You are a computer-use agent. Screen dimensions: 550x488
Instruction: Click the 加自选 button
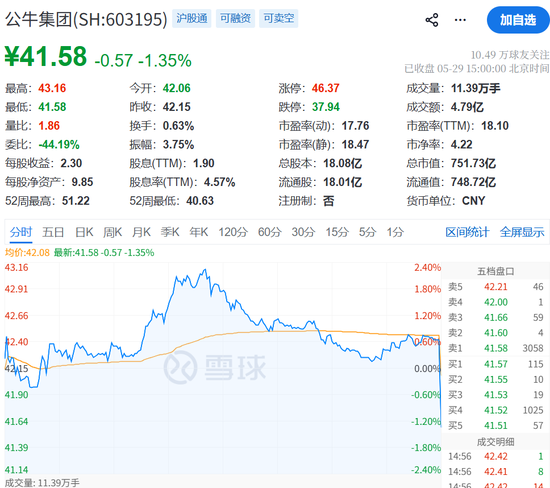pos(518,20)
